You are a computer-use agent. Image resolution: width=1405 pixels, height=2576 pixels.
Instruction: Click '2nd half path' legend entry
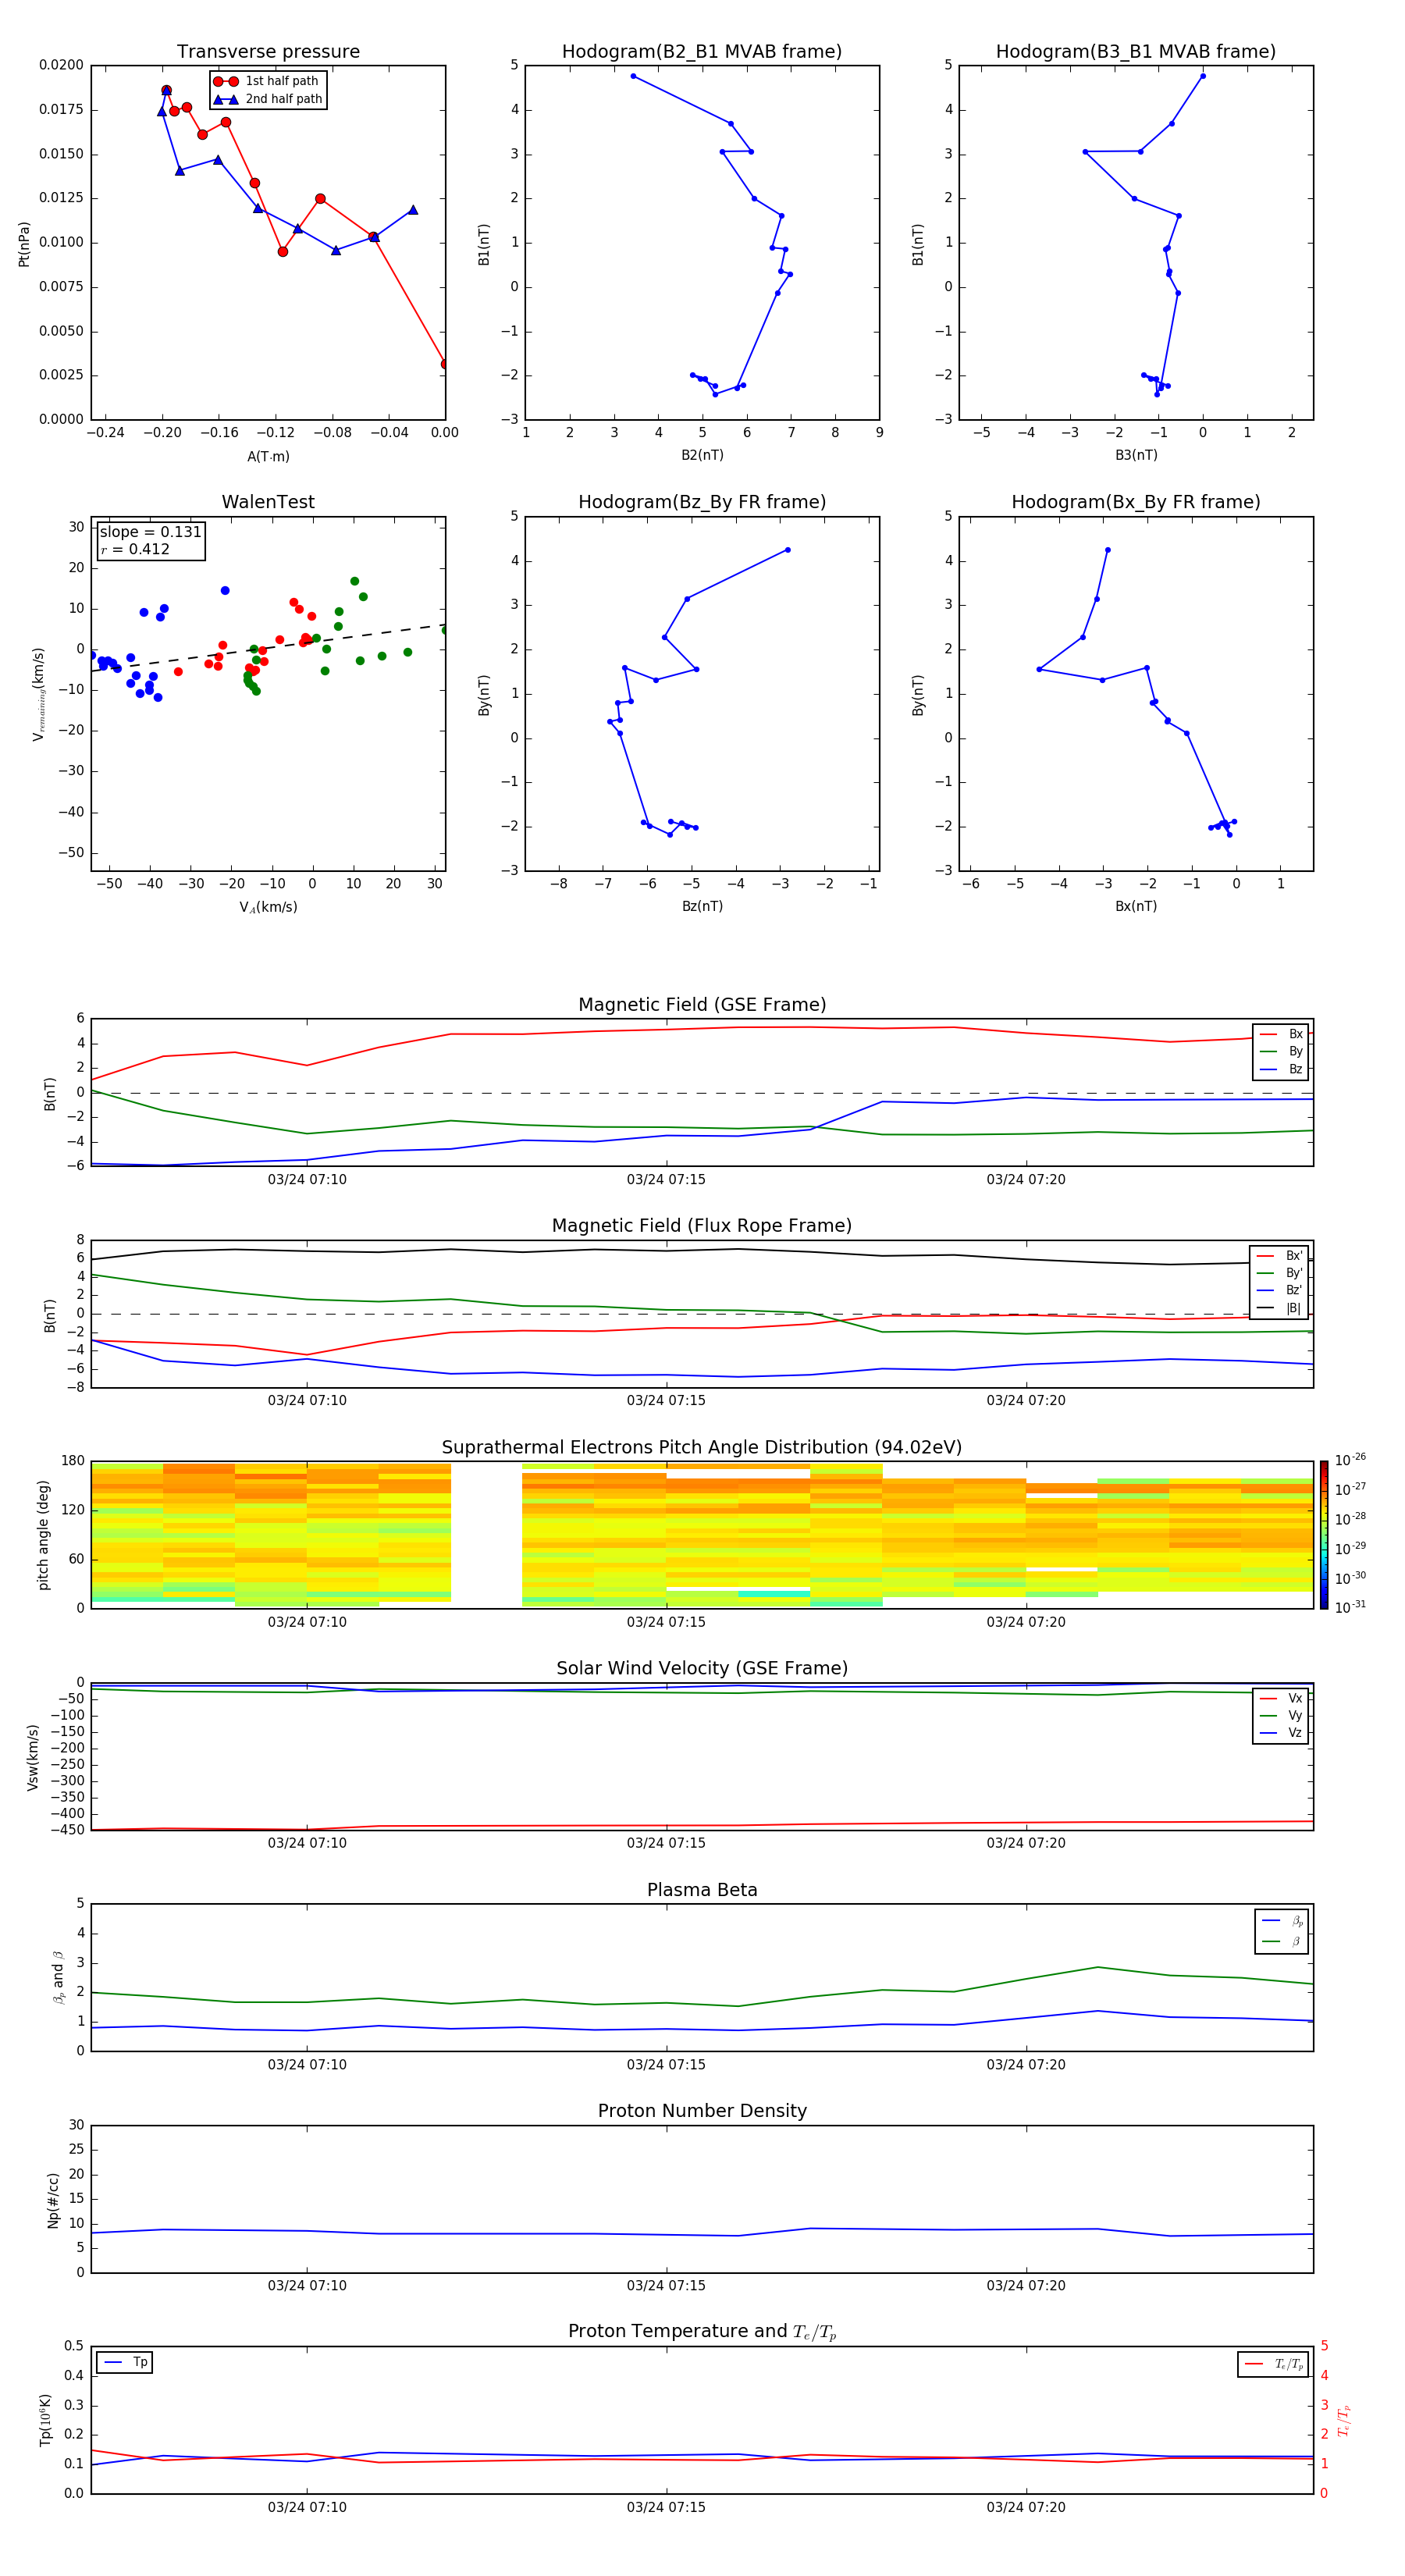269,99
